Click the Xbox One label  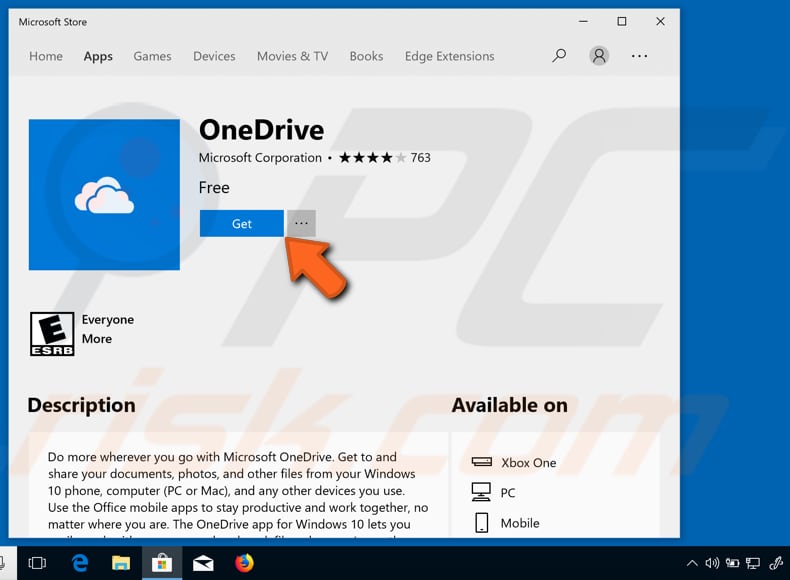529,463
